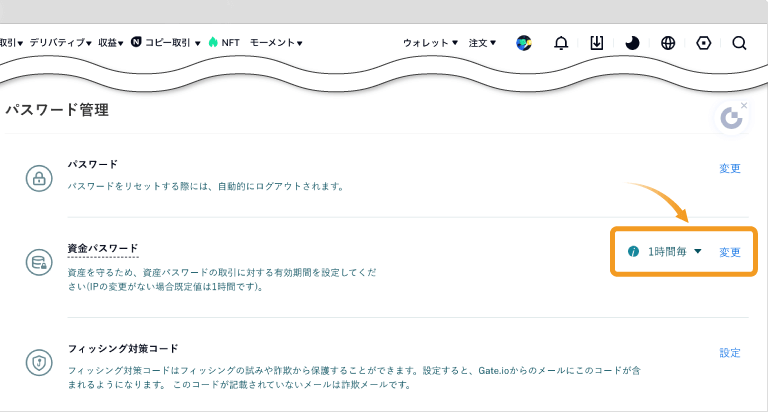Expand the モーメント menu
This screenshot has width=768, height=412.
pyautogui.click(x=276, y=43)
